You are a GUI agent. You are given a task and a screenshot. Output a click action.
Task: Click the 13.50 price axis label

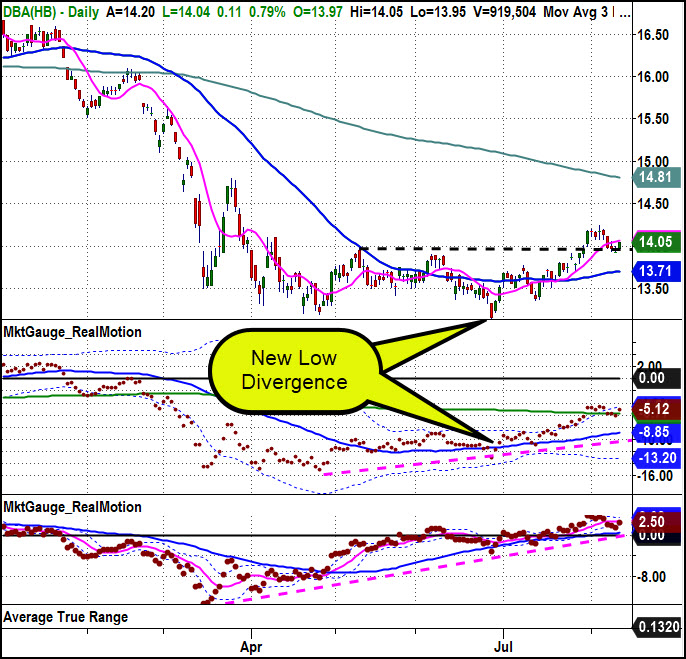(x=653, y=289)
